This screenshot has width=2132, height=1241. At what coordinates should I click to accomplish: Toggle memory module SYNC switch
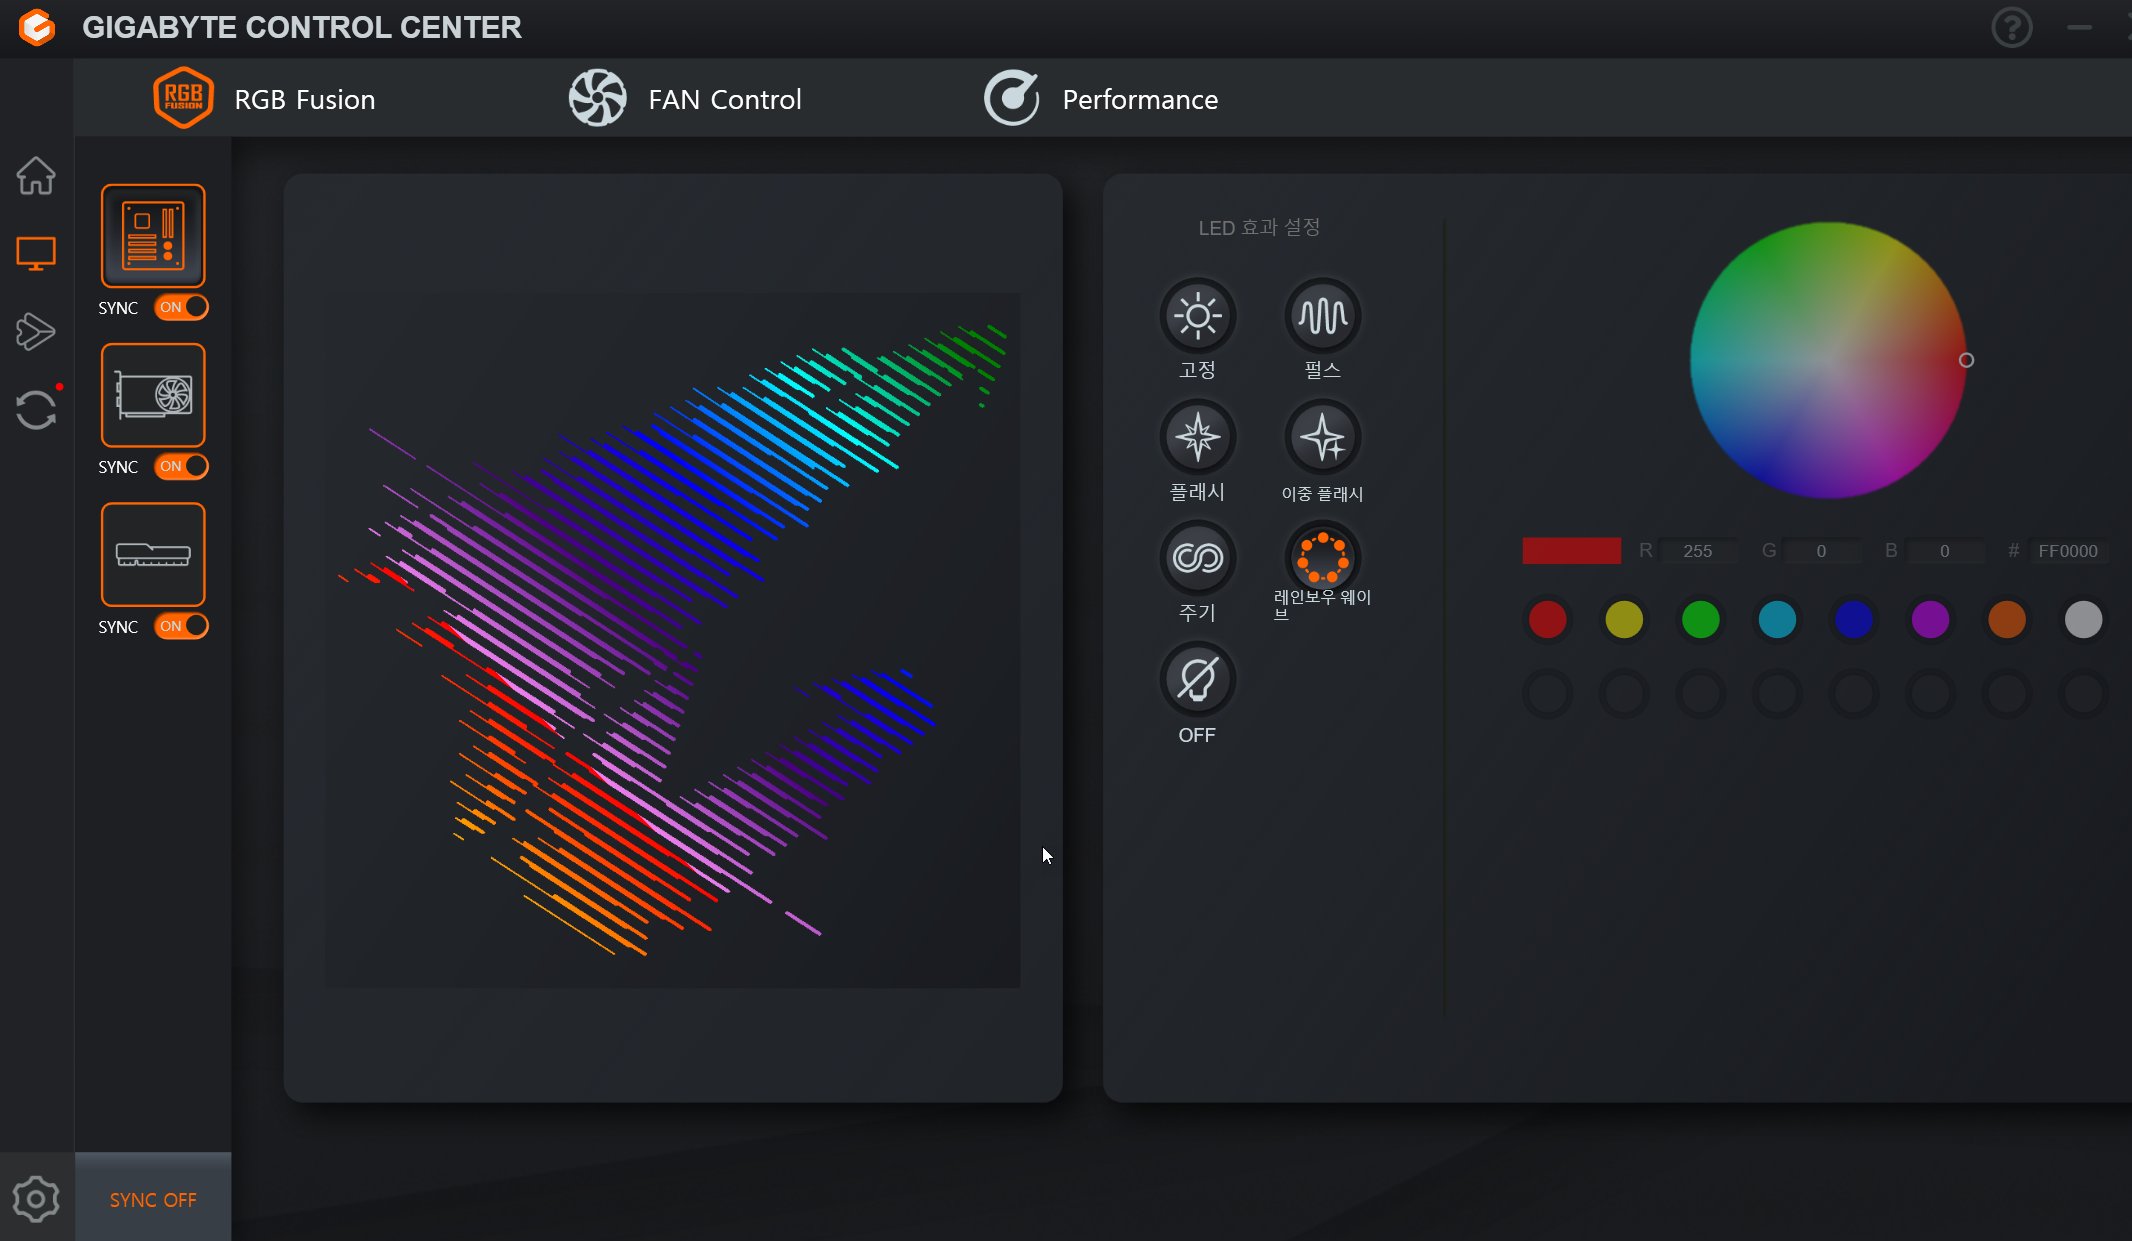click(x=182, y=626)
